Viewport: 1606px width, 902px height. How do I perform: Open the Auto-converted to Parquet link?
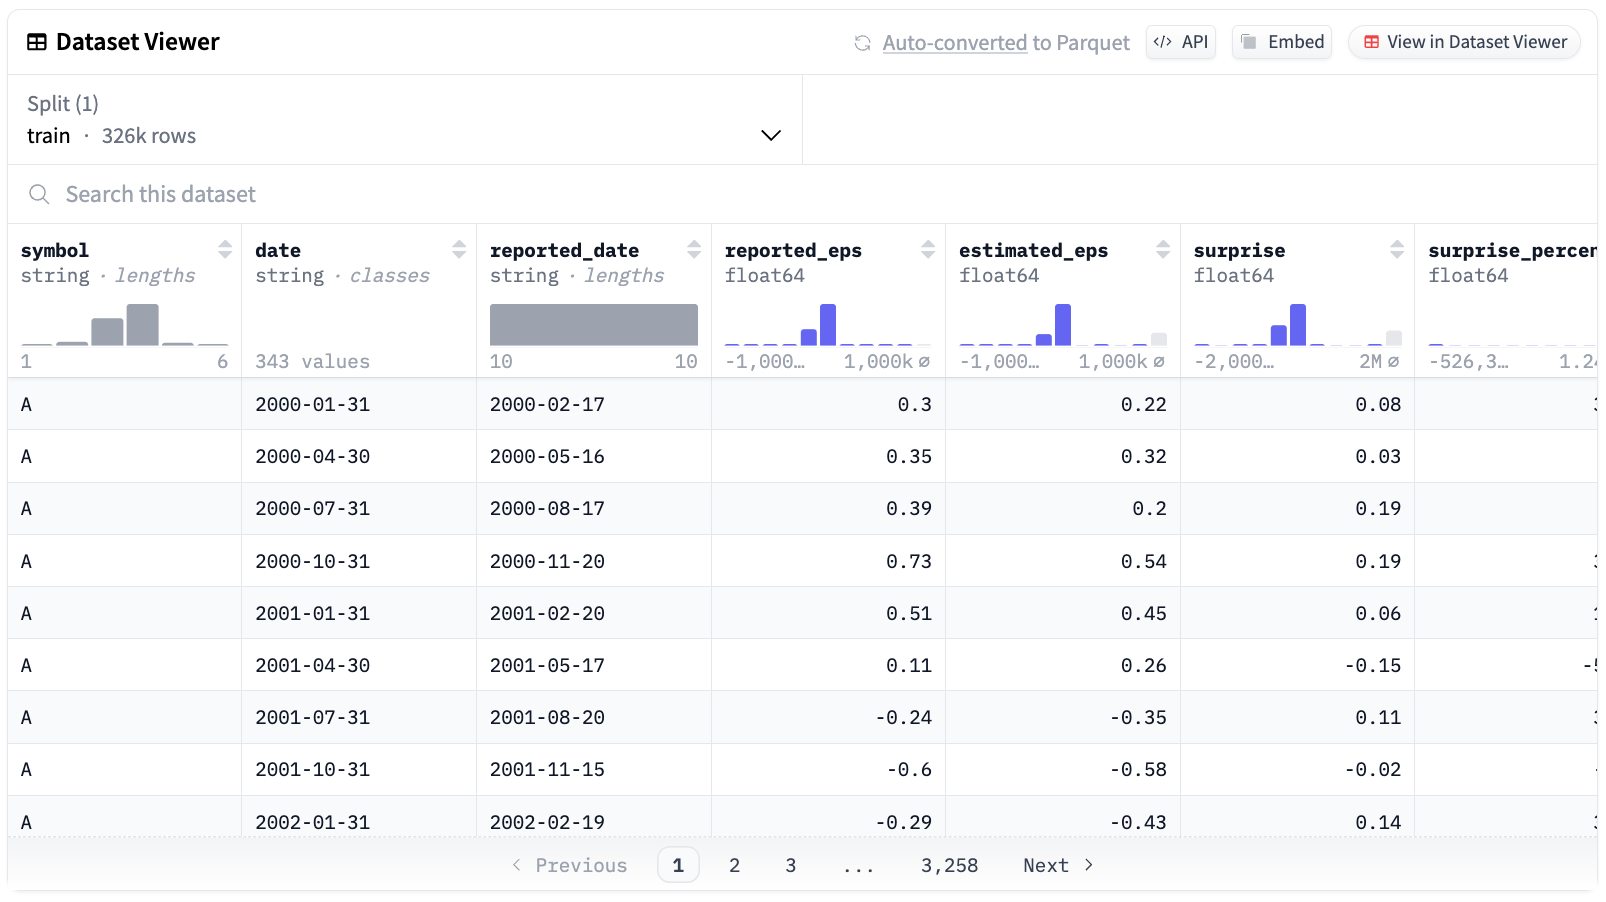[x=954, y=42]
